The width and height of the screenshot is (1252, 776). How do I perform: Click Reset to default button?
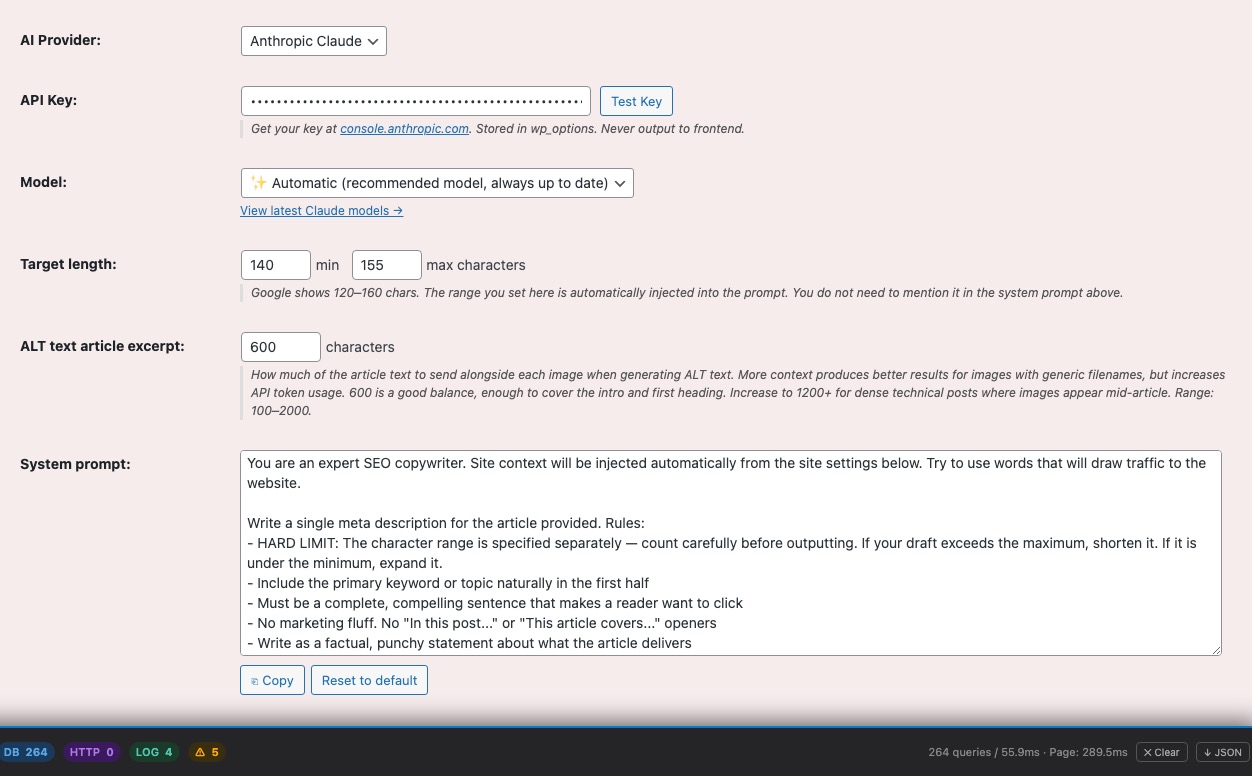[x=369, y=680]
